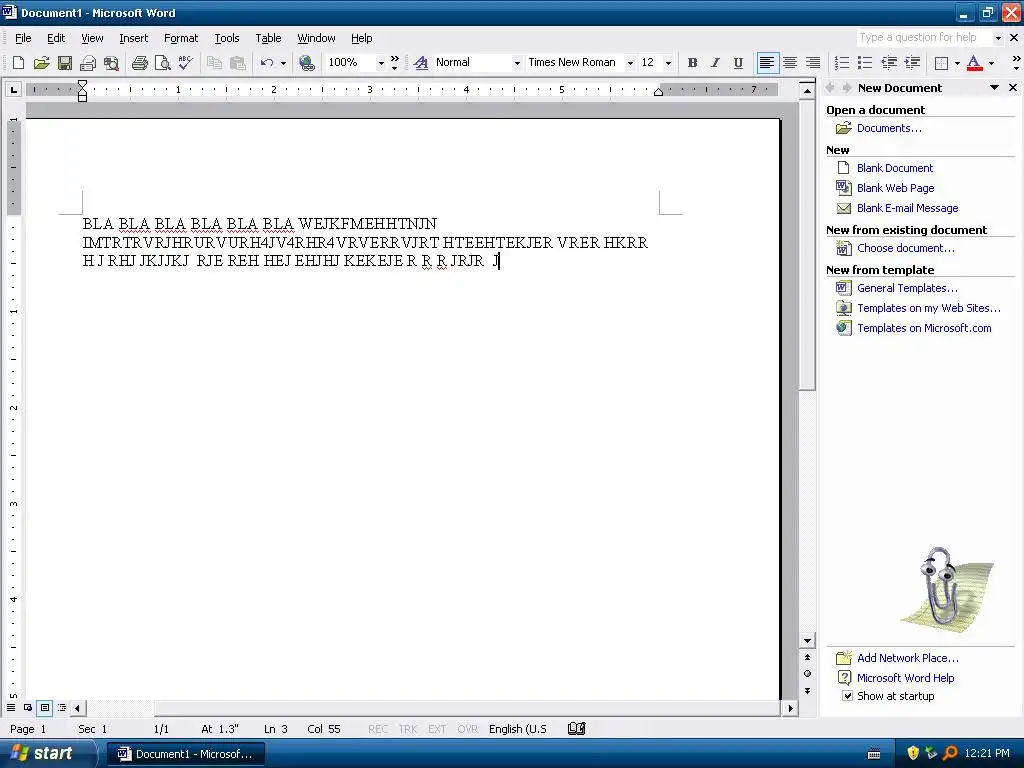Click the ruler tab selector L icon
1024x768 pixels.
click(x=13, y=89)
